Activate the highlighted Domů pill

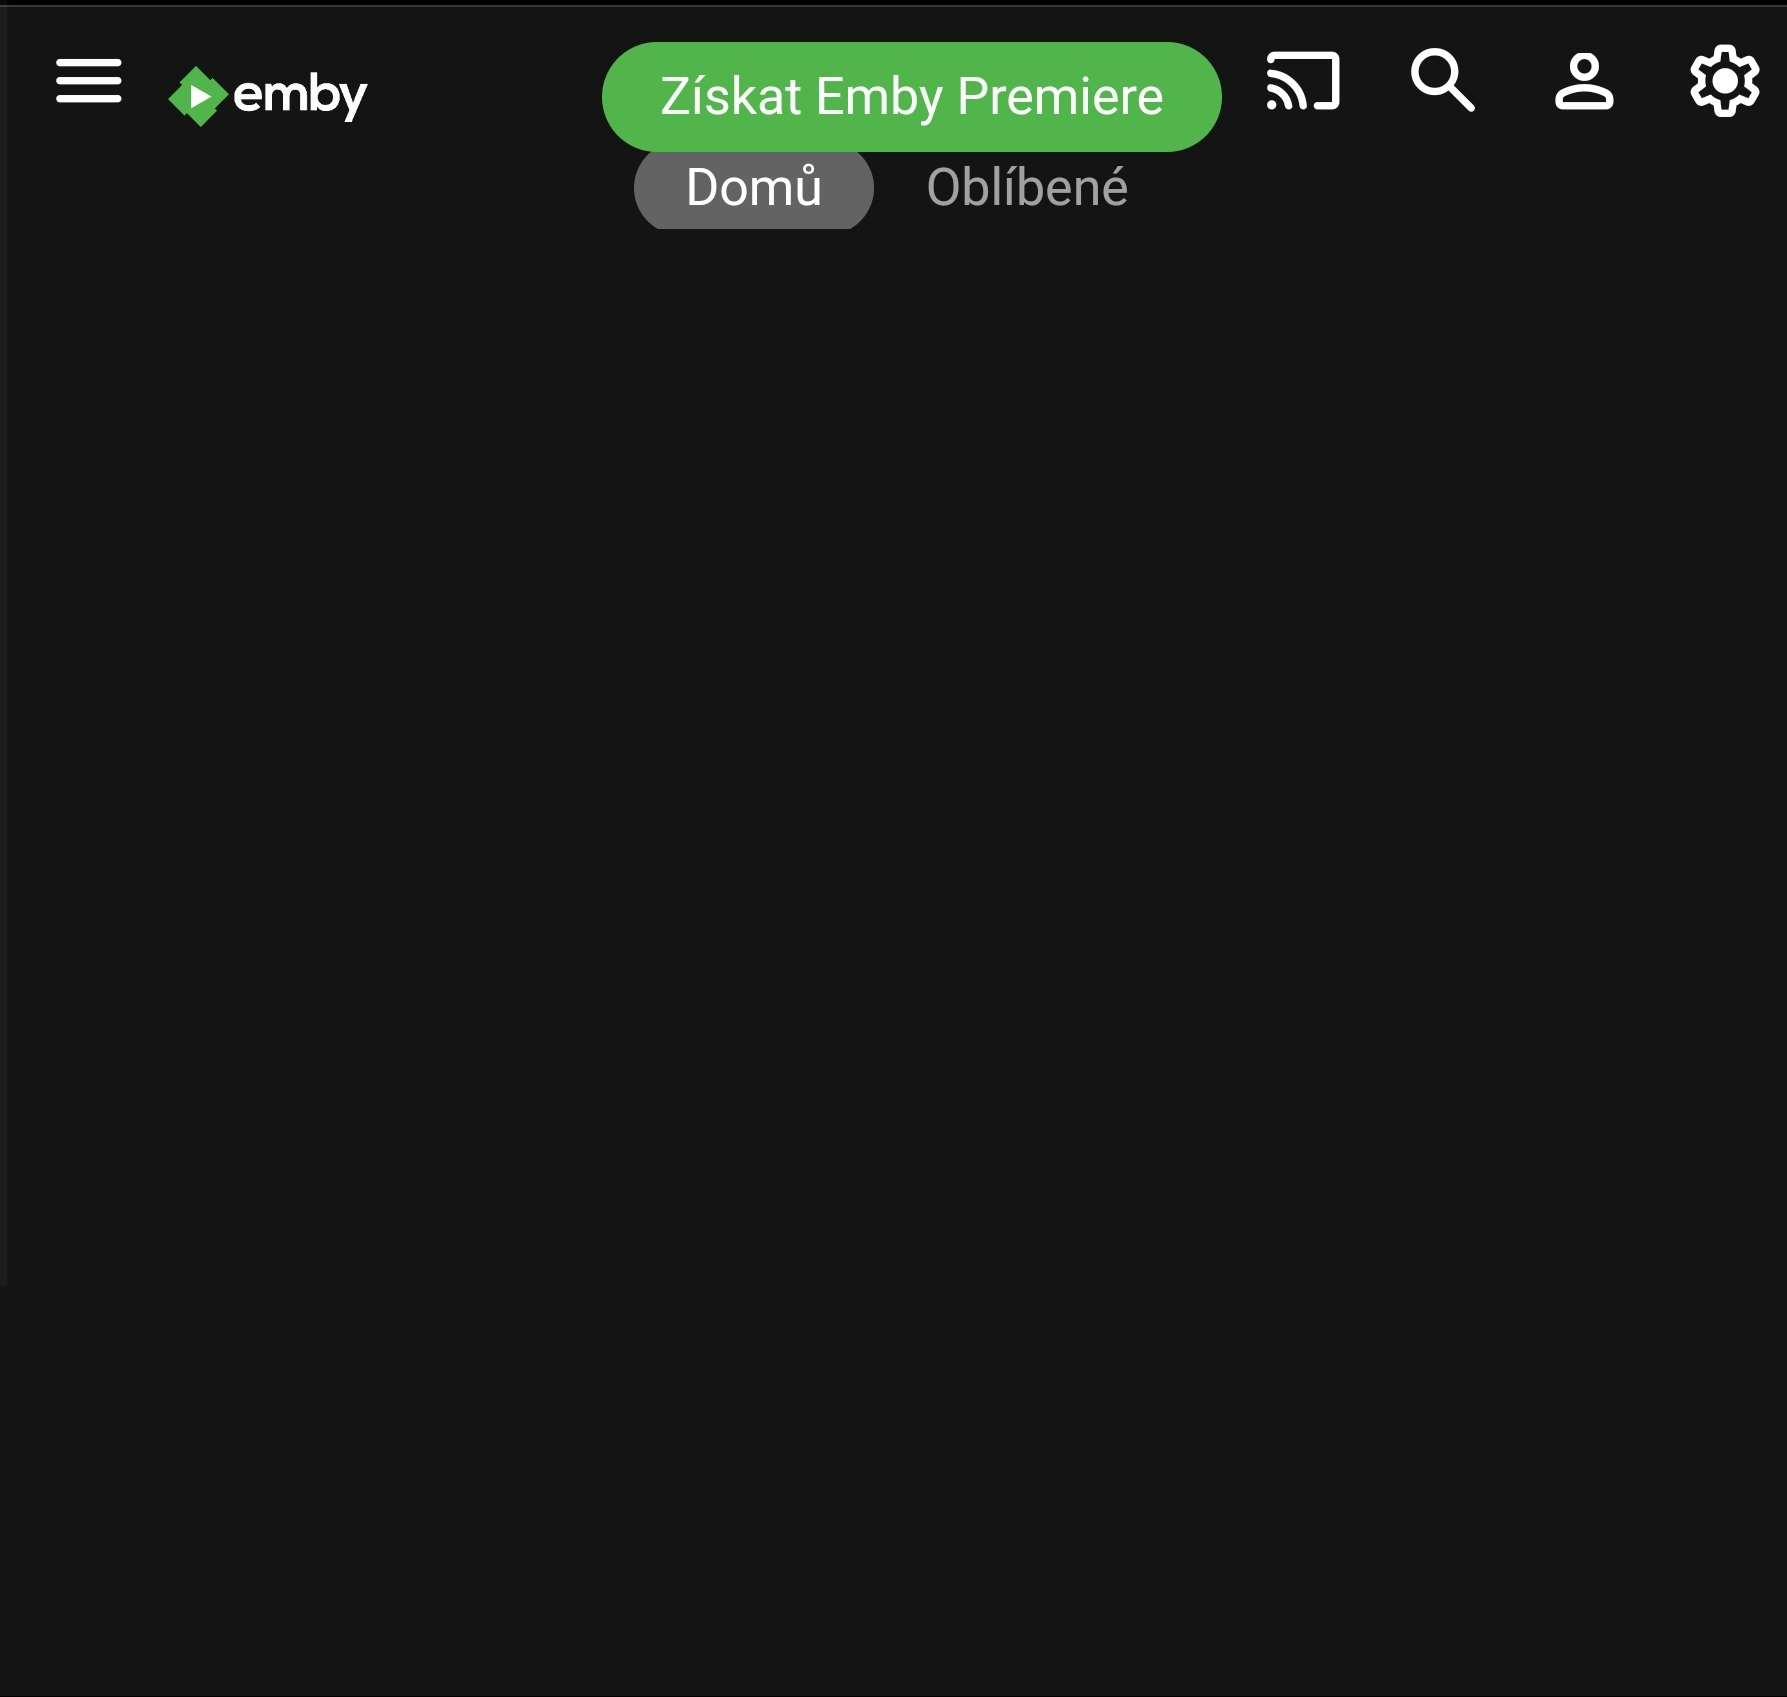click(x=754, y=187)
